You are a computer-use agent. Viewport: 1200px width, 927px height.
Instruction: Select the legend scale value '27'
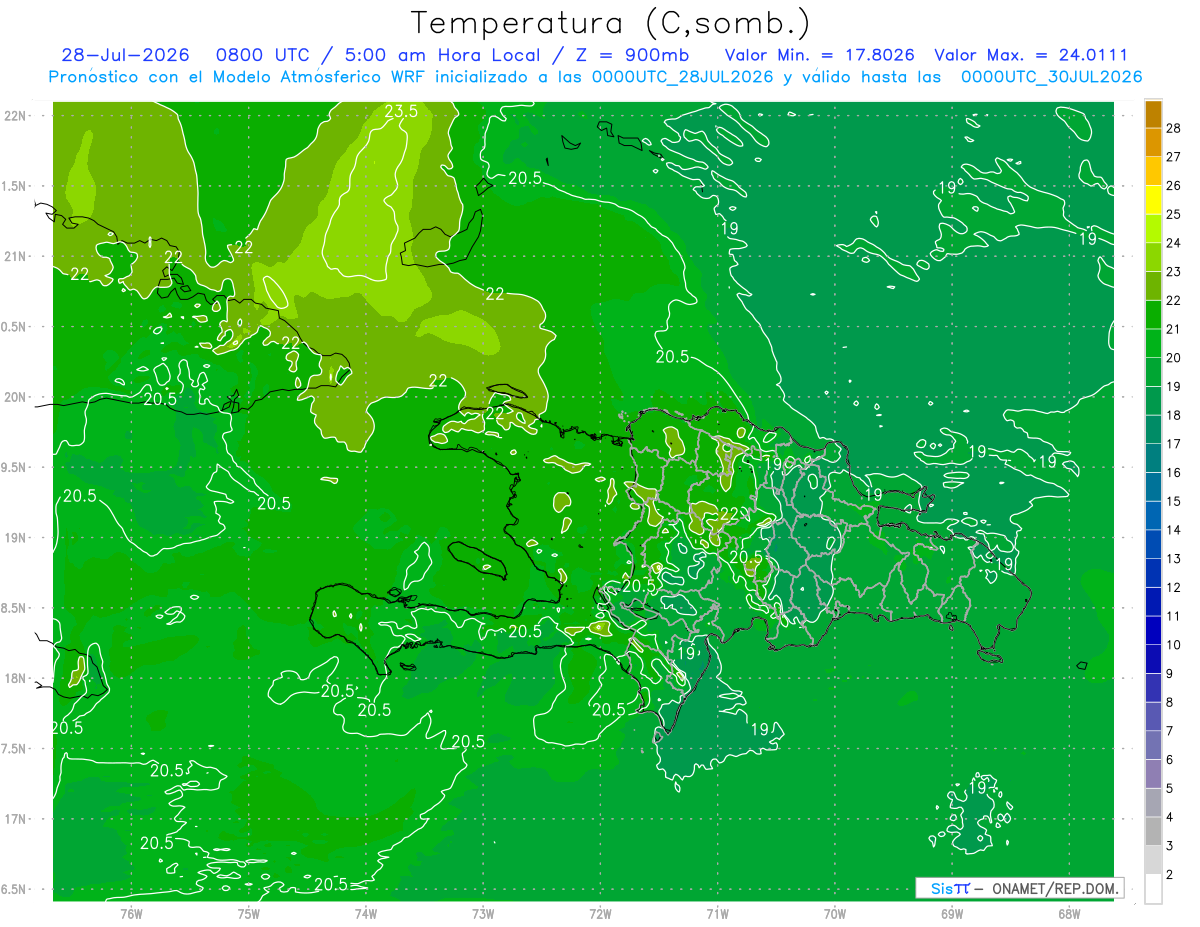coord(1174,157)
